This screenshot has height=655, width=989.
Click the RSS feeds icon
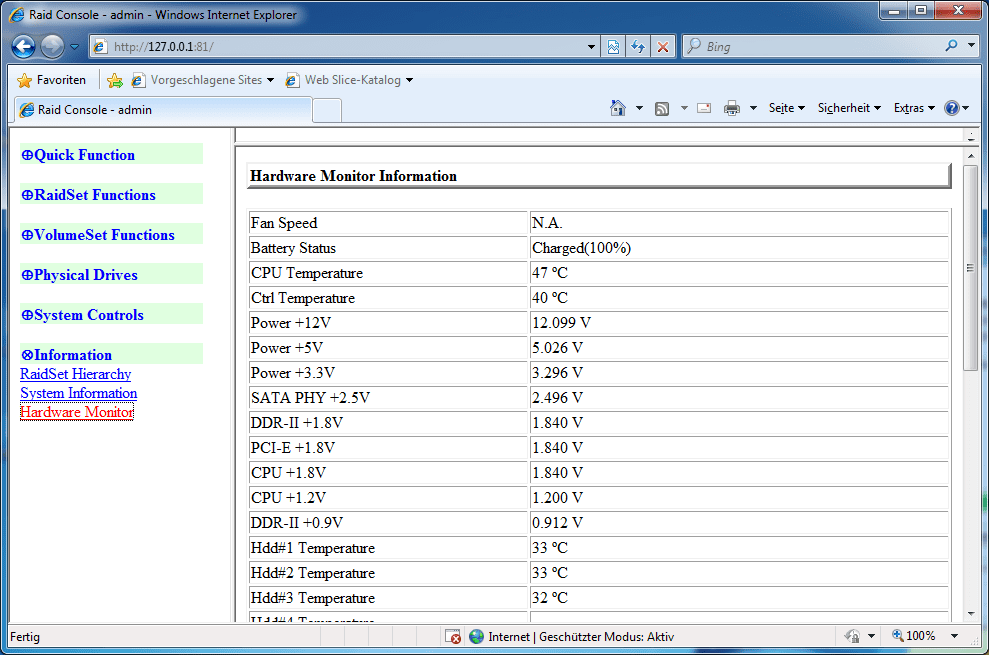tap(662, 109)
